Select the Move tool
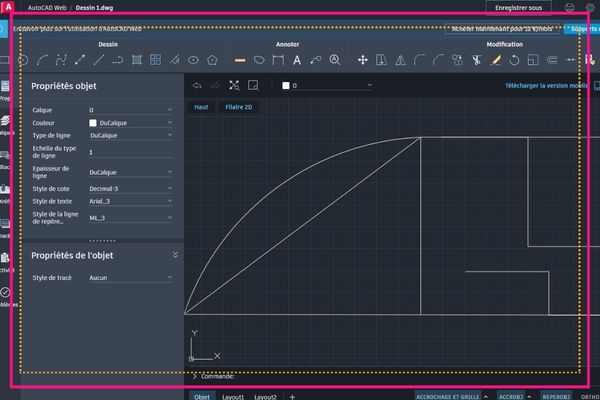Screen dimensions: 600x400 pyautogui.click(x=362, y=60)
